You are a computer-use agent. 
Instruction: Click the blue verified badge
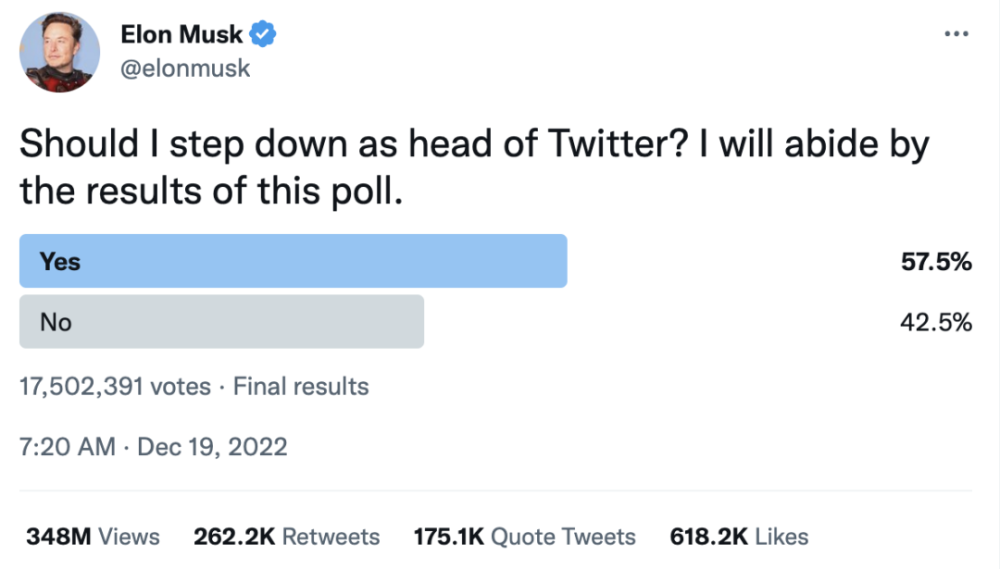263,34
